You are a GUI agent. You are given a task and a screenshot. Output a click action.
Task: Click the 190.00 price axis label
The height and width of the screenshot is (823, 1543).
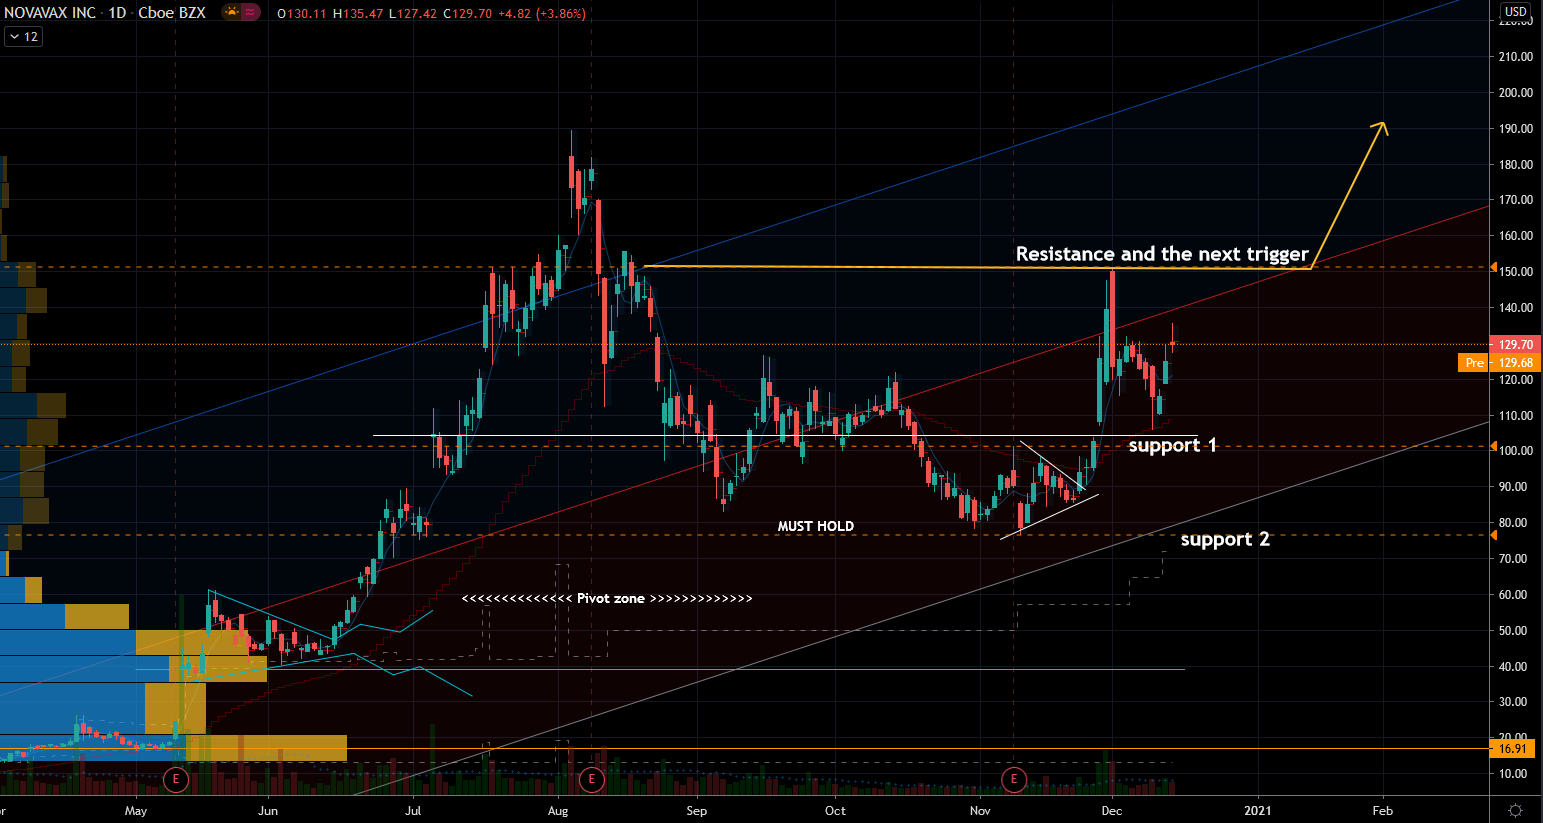pyautogui.click(x=1516, y=129)
